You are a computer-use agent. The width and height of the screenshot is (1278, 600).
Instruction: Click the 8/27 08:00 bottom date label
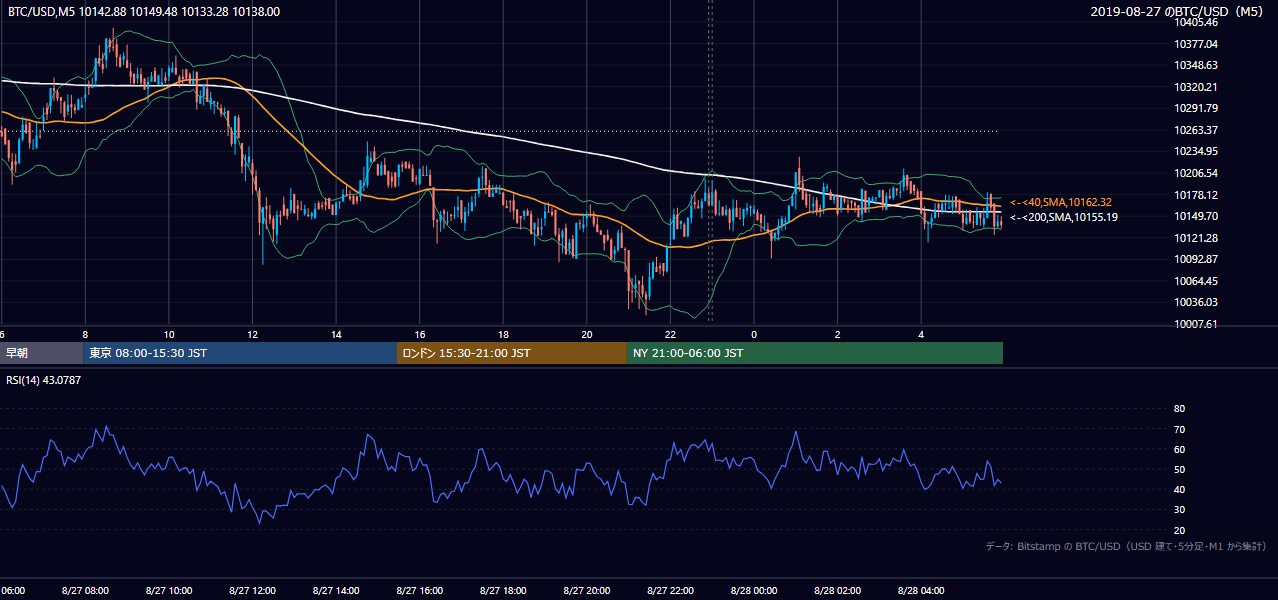(85, 591)
